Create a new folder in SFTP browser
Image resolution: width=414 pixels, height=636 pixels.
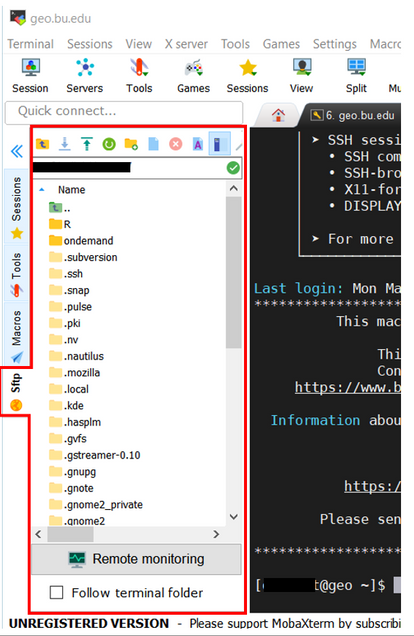(x=131, y=144)
